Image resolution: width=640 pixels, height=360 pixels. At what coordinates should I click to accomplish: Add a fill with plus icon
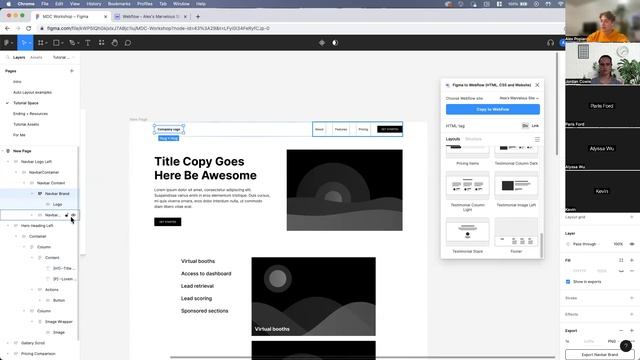click(x=632, y=260)
